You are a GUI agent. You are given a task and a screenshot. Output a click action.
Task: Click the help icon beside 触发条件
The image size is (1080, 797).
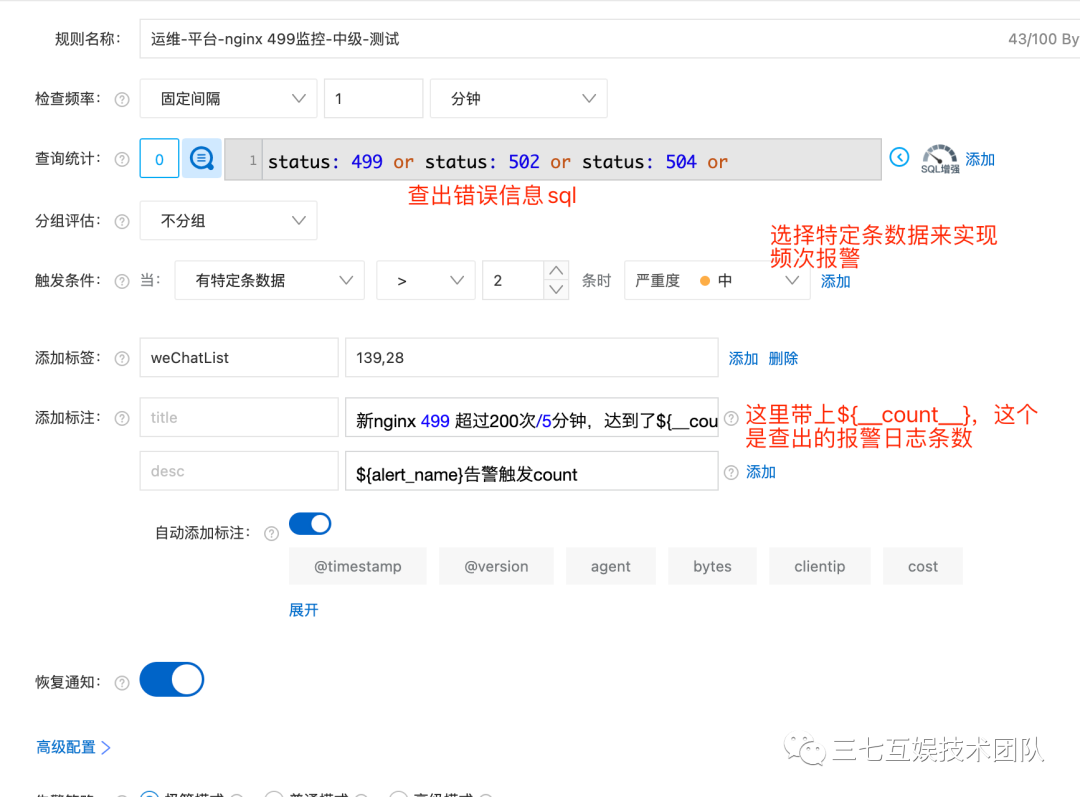tap(122, 281)
